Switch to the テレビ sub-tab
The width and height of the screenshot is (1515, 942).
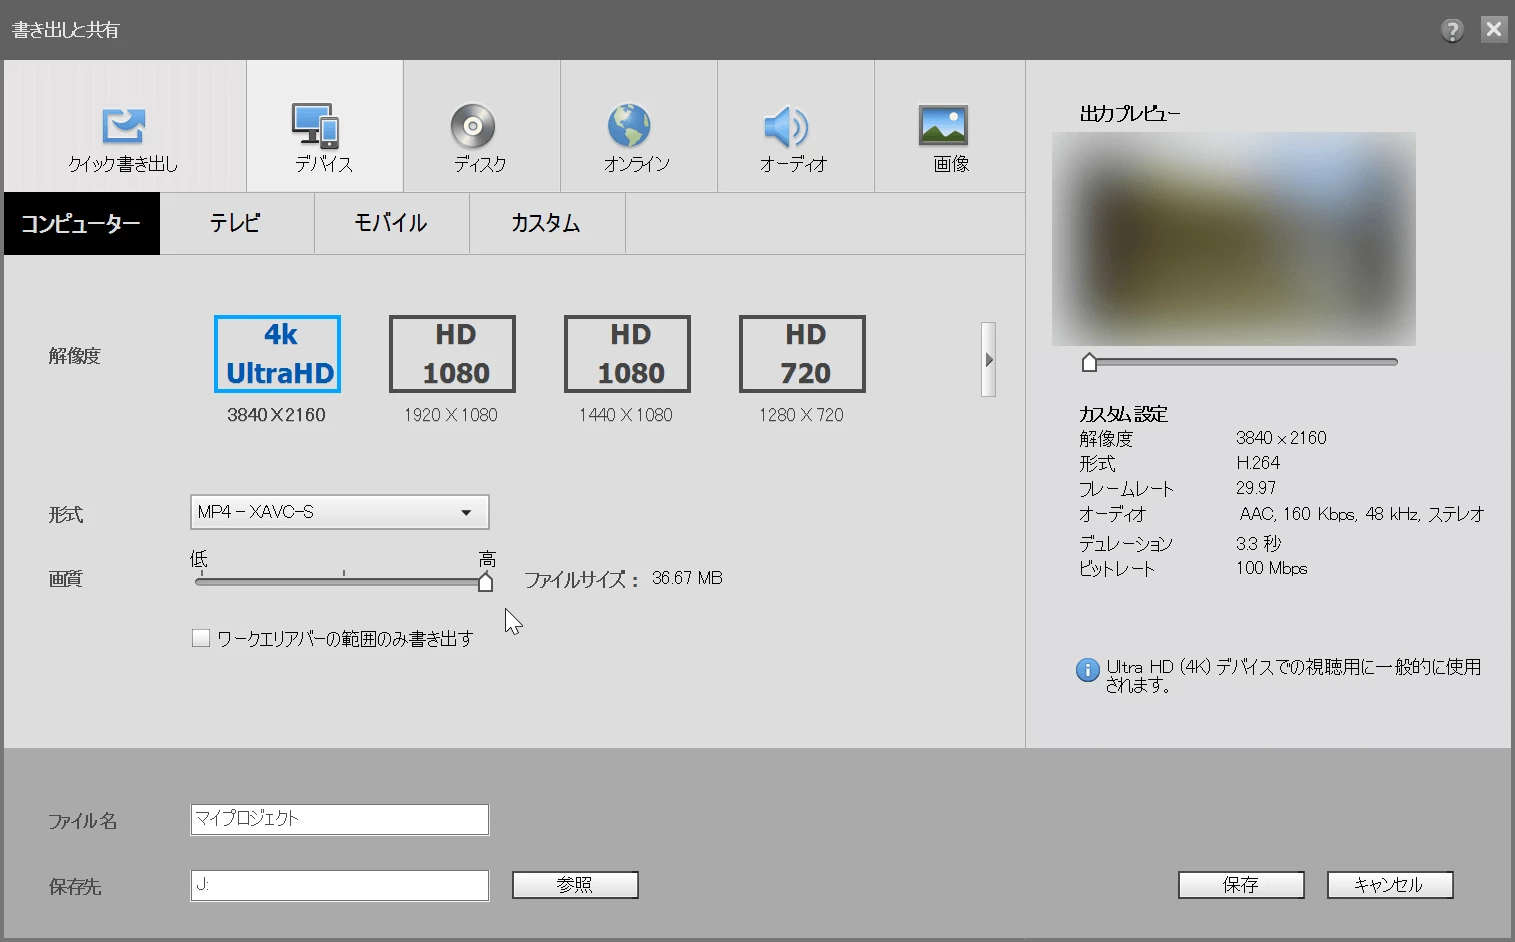coord(237,224)
